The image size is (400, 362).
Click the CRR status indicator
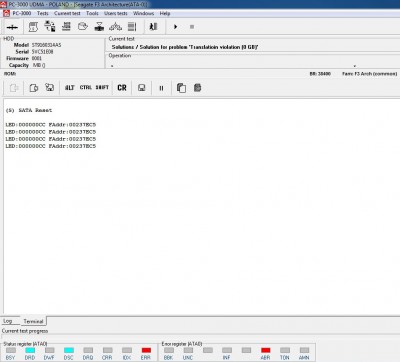(107, 350)
